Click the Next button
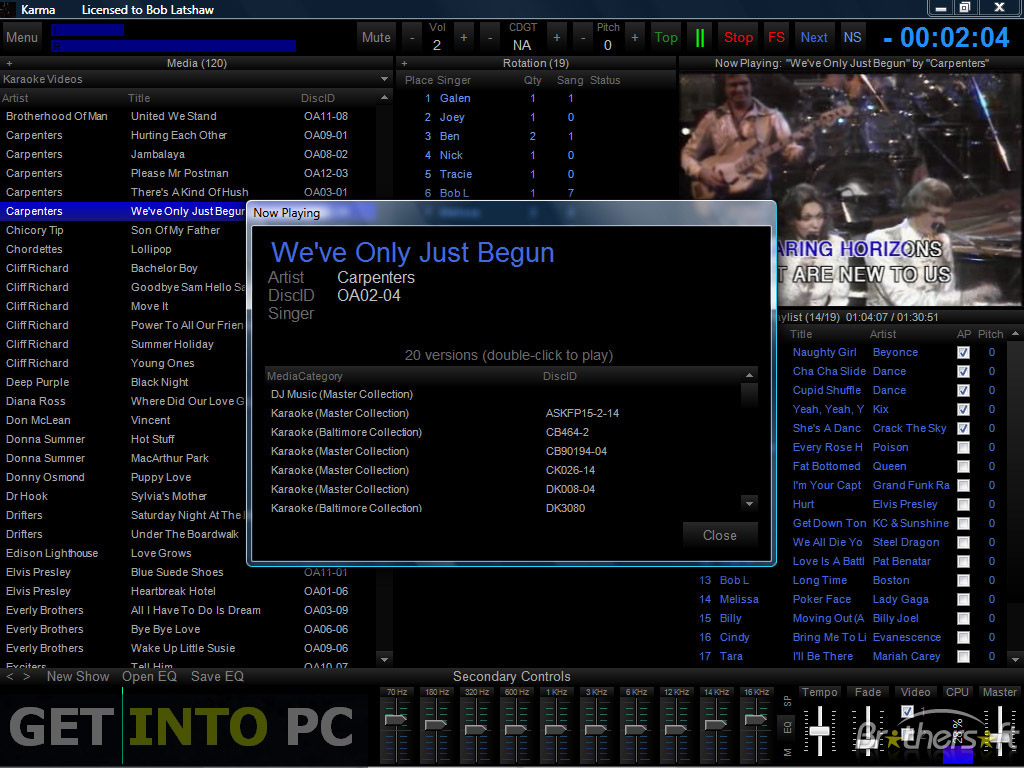This screenshot has height=768, width=1024. click(x=814, y=38)
